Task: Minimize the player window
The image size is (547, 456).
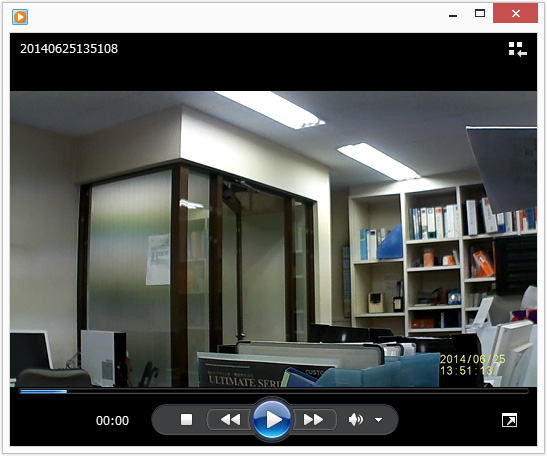Action: 453,14
